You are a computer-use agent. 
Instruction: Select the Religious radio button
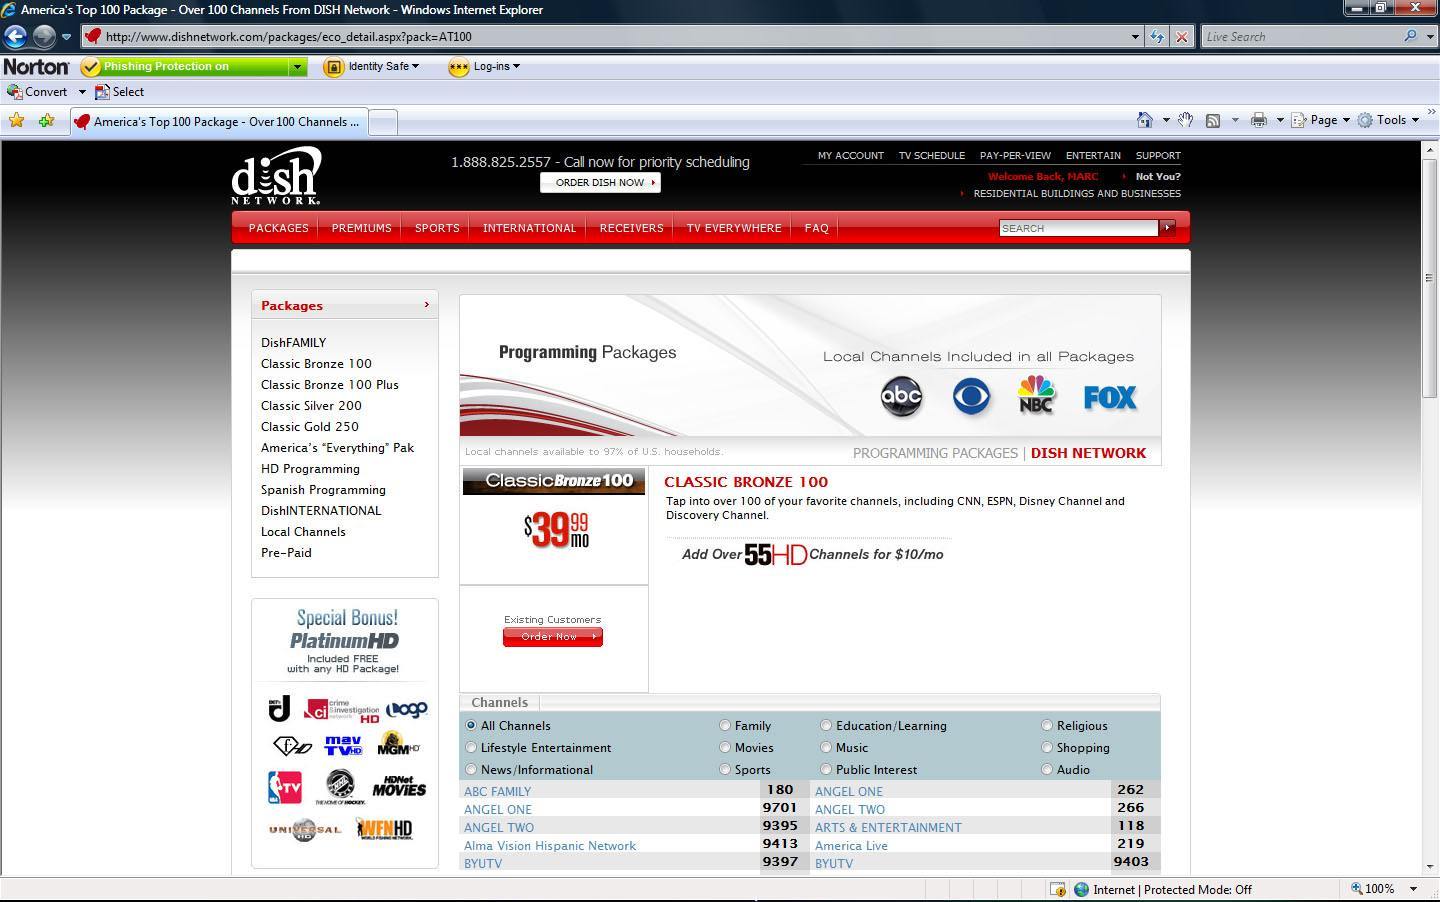coord(1047,725)
